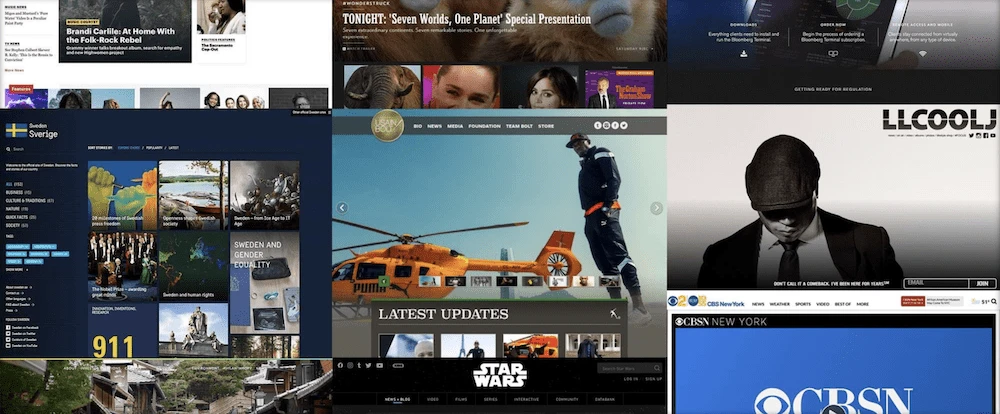Click the Bloomberg remote access wifi icon
Image resolution: width=1000 pixels, height=414 pixels.
922,54
